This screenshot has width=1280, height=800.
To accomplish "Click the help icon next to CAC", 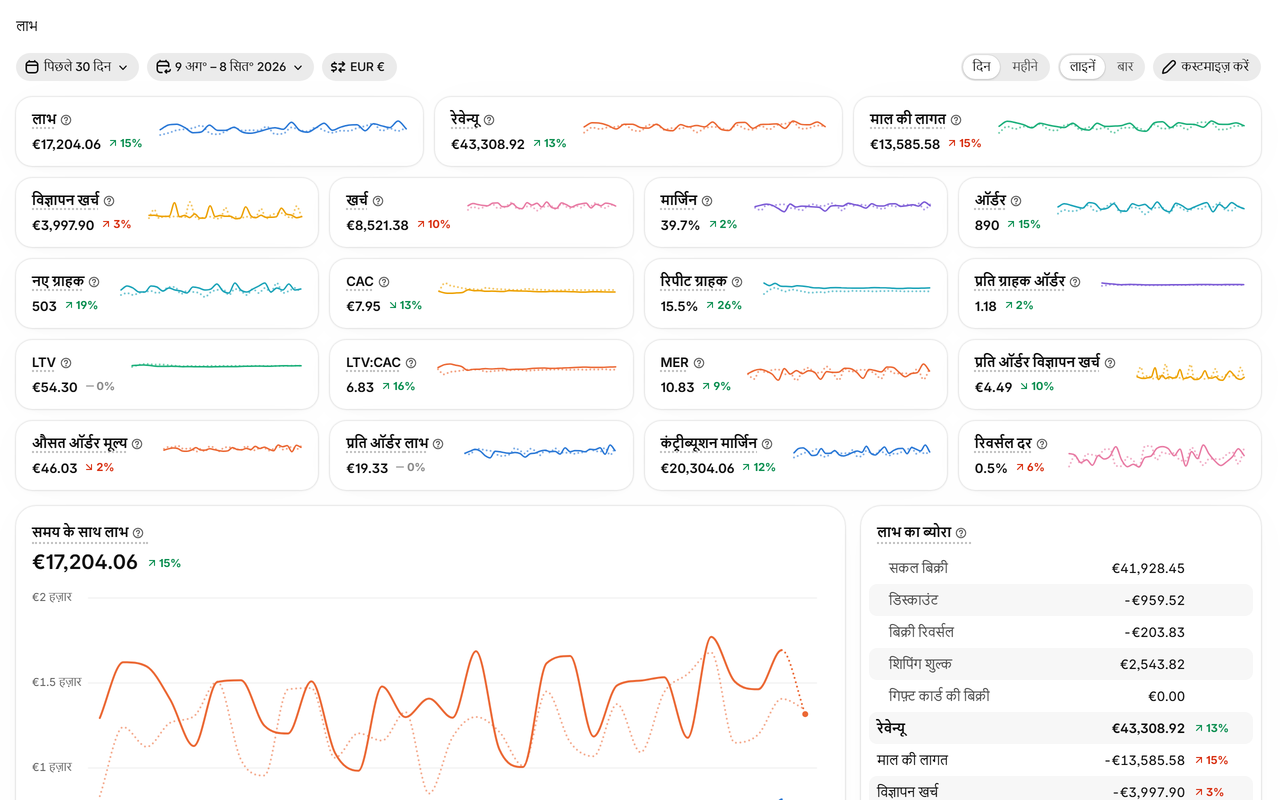I will point(384,282).
